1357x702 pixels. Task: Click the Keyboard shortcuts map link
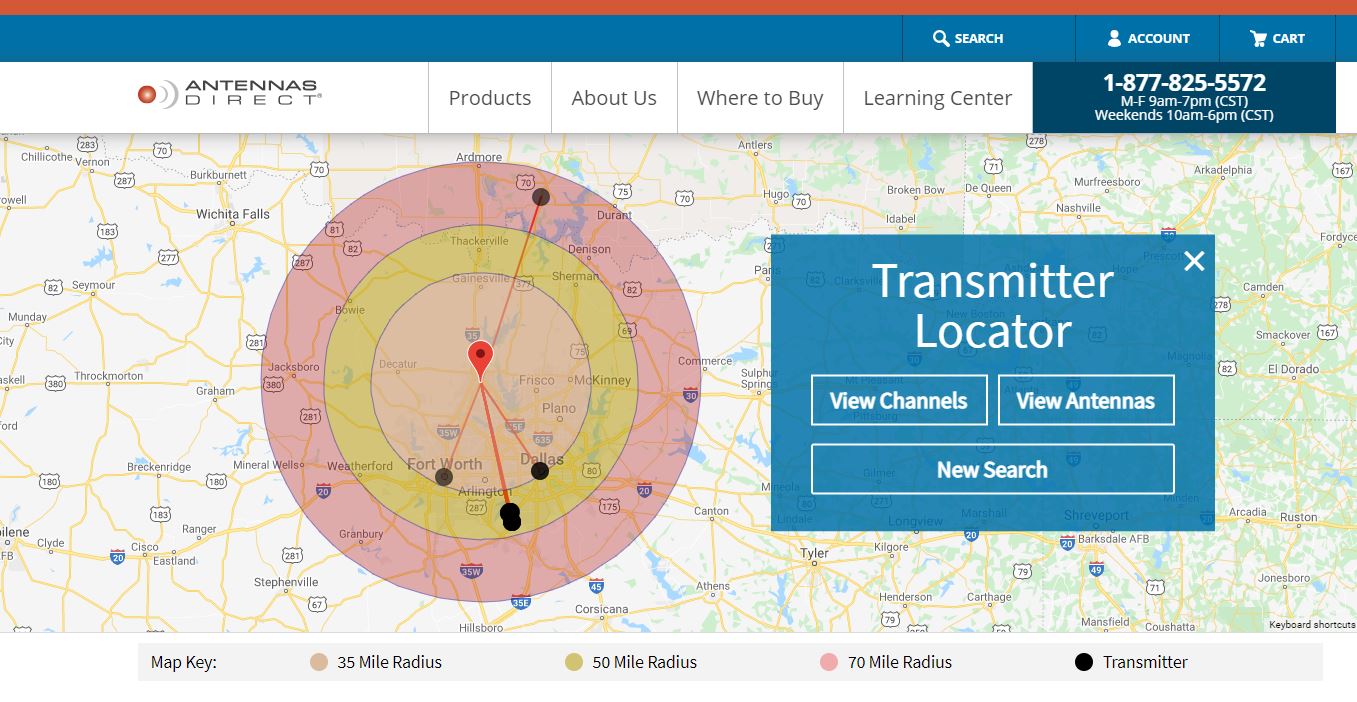click(x=1312, y=625)
